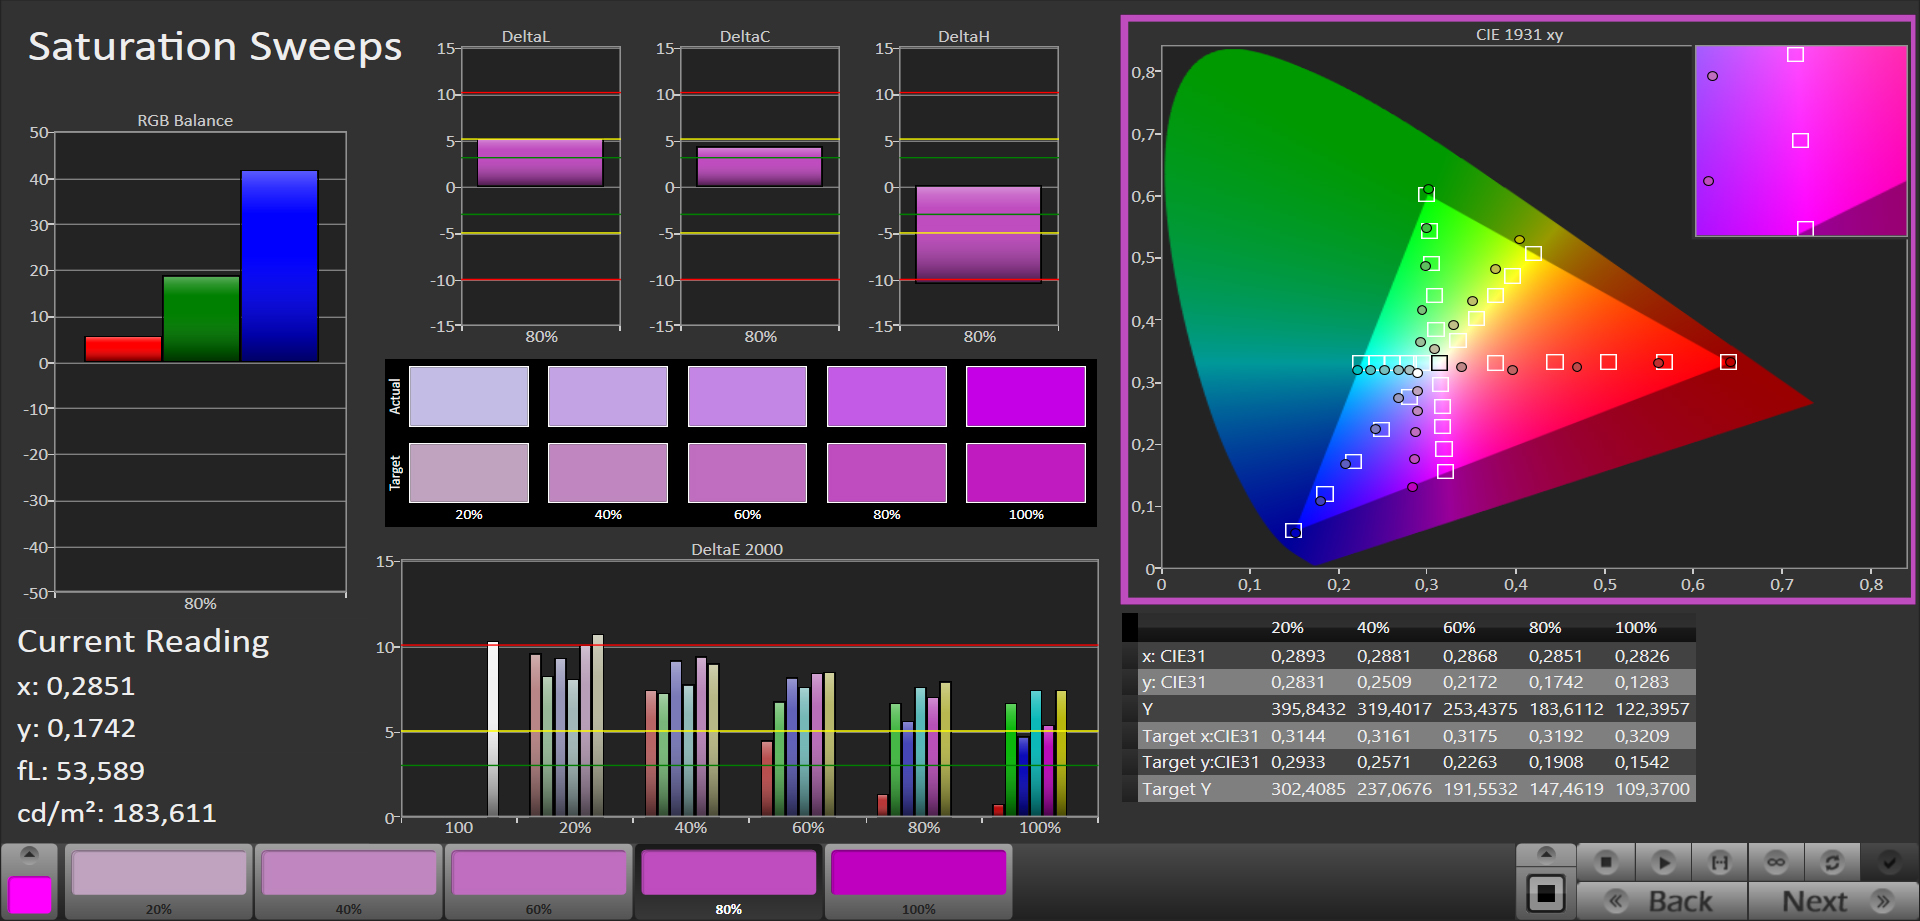Click the CIE 1931 xy chart
1920x921 pixels.
click(1518, 310)
